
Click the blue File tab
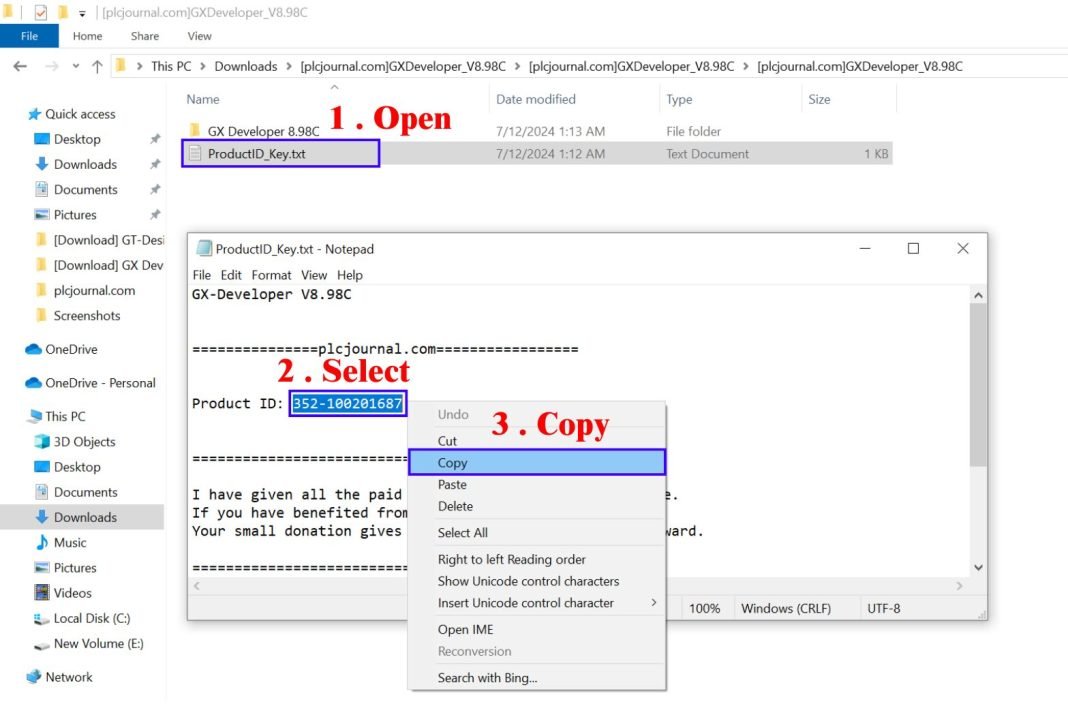[29, 36]
